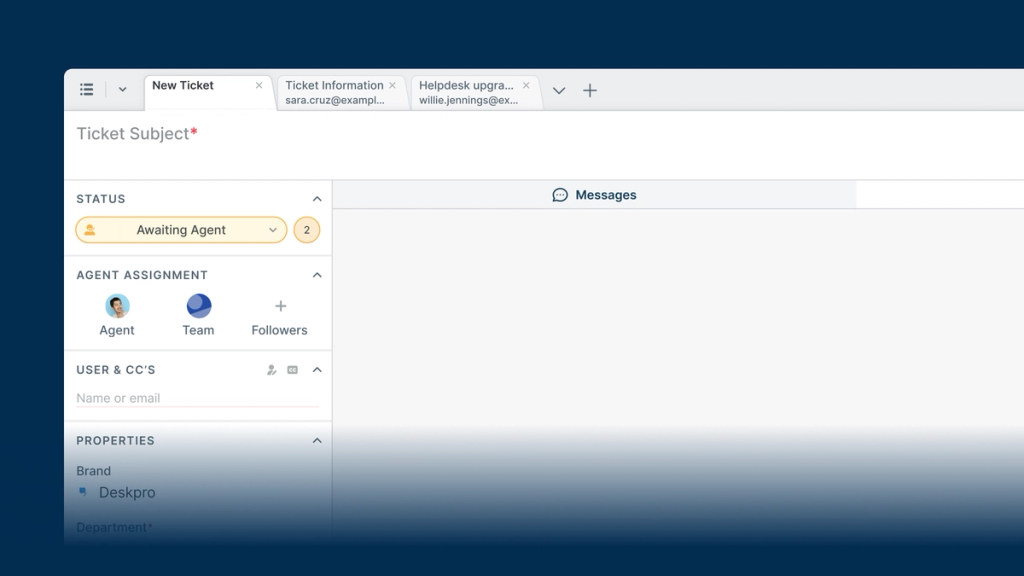Close the Helpdesk upgrade tab
Viewport: 1024px width, 576px height.
tap(526, 86)
